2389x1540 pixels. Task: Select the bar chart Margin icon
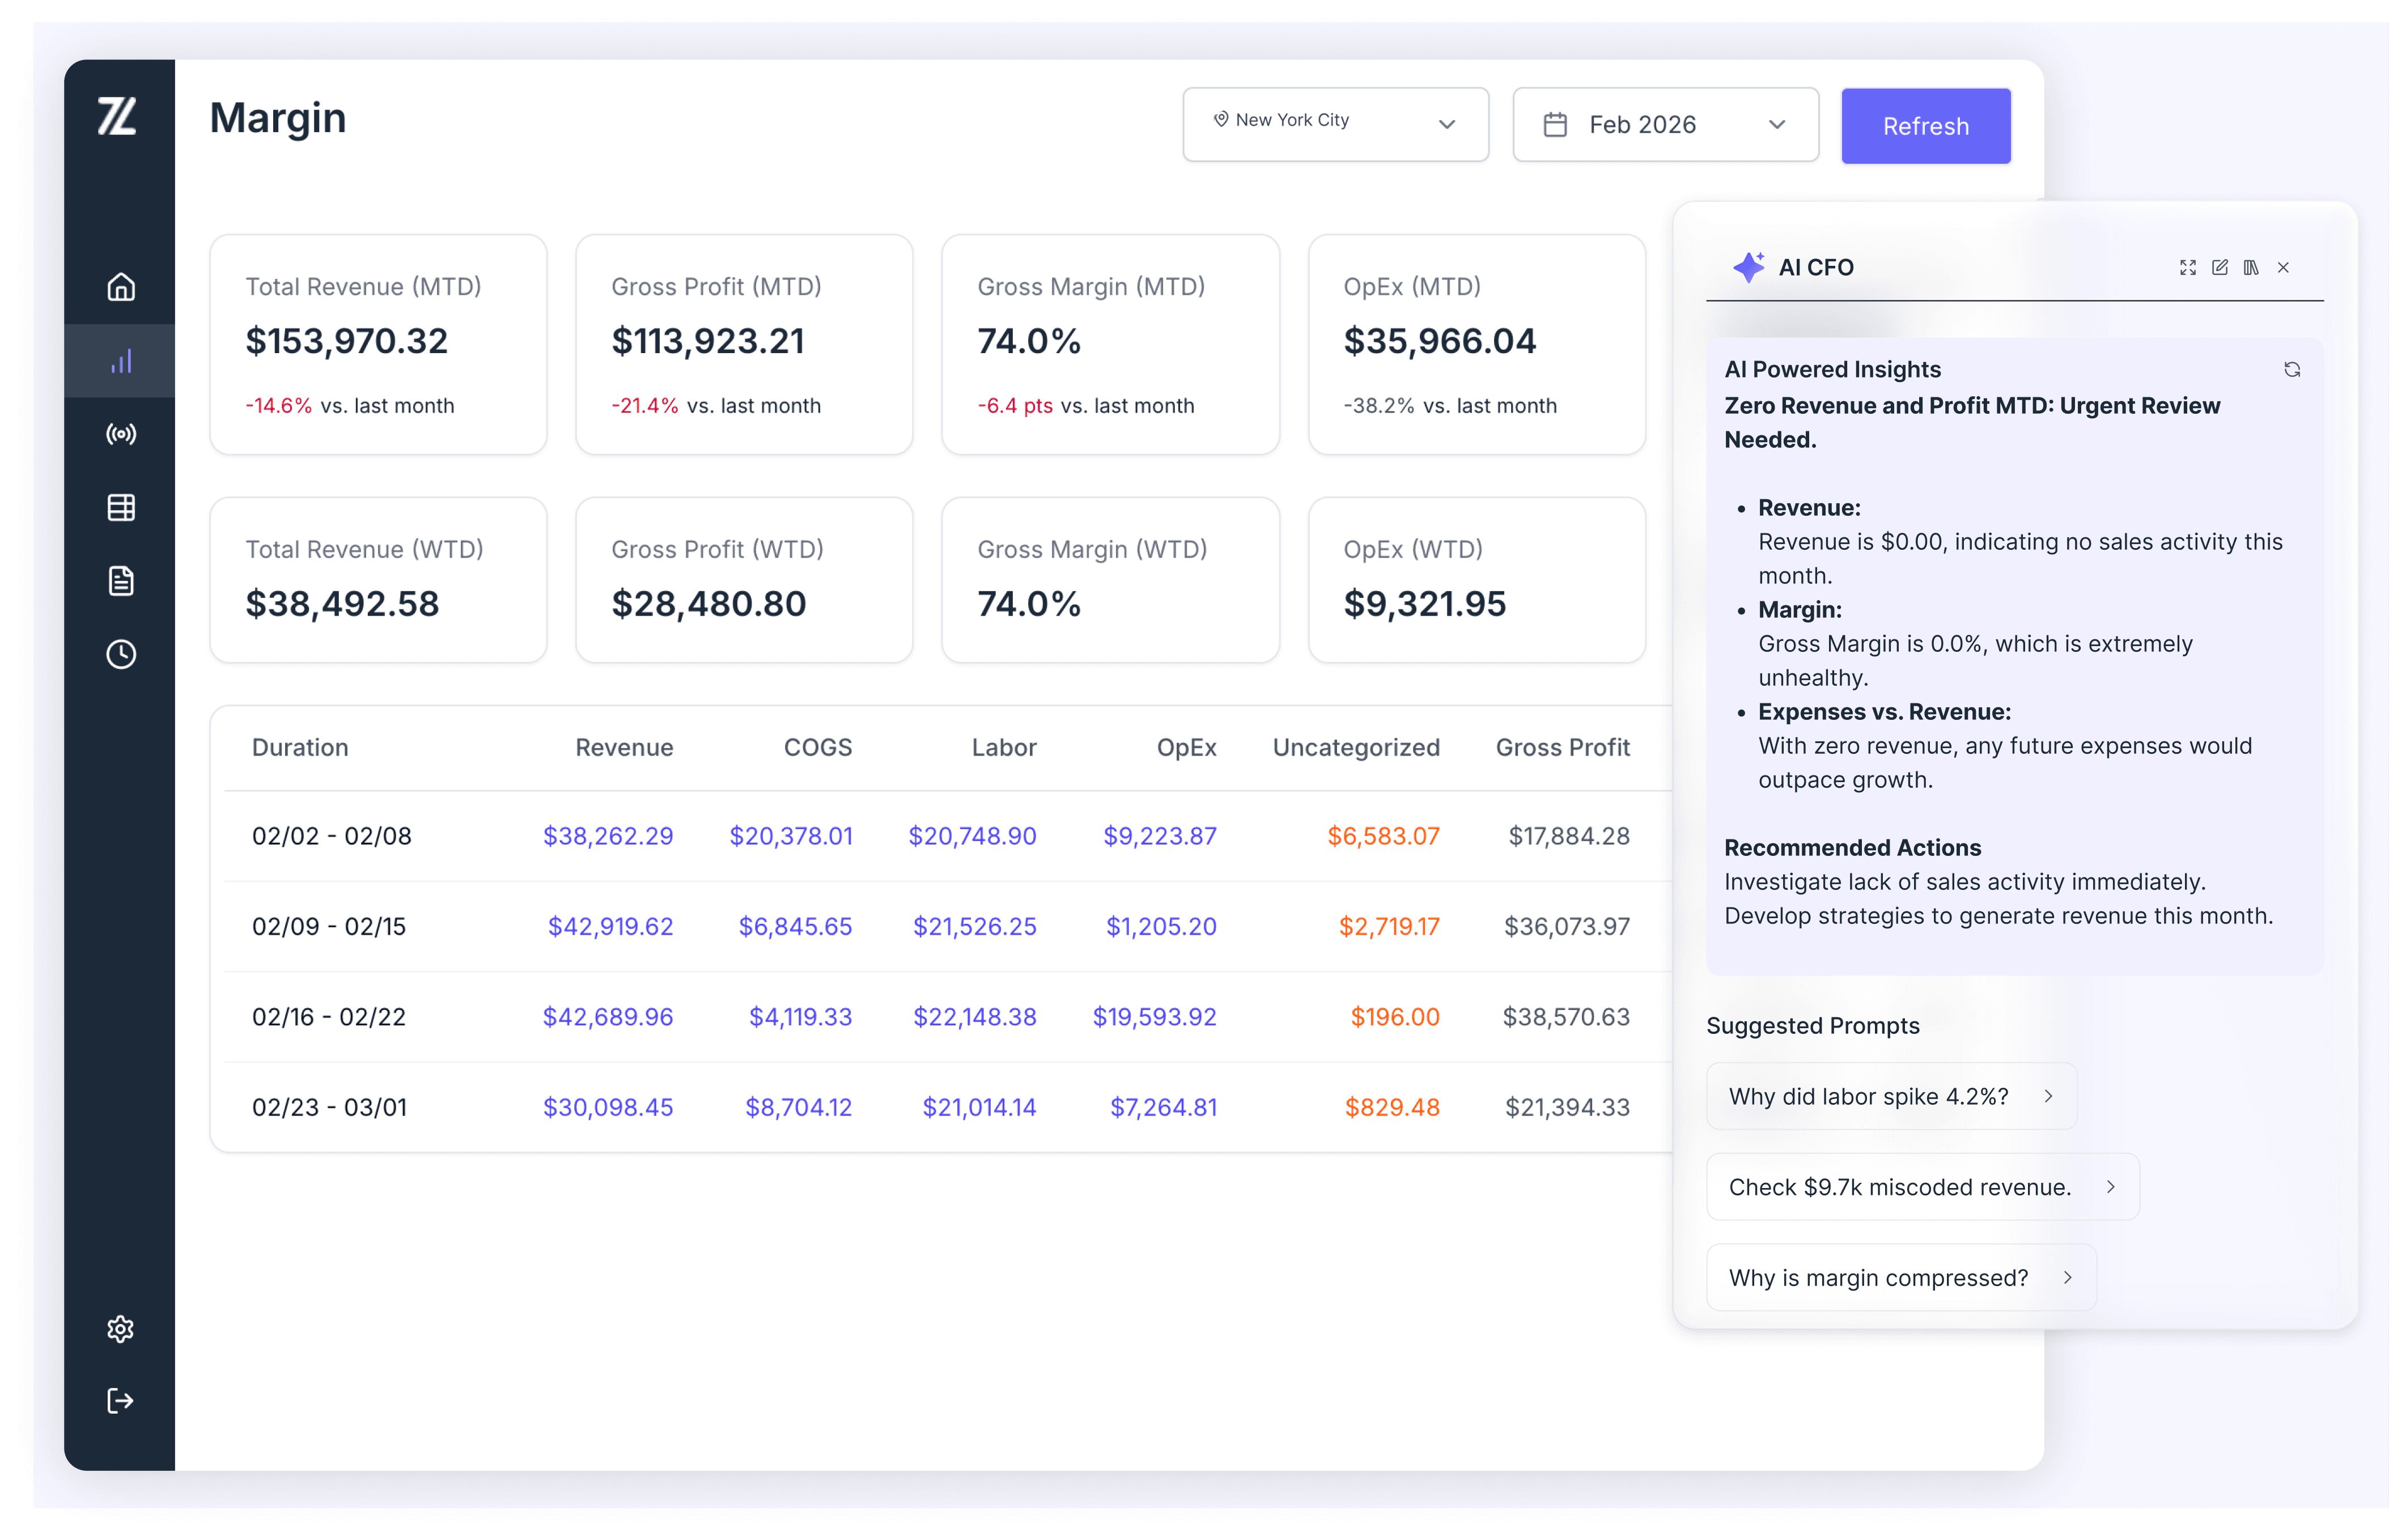[121, 361]
